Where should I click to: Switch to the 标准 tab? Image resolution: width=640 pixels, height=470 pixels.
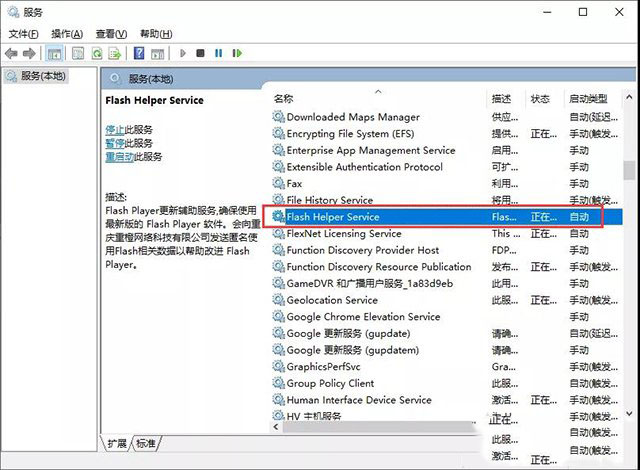[x=146, y=443]
